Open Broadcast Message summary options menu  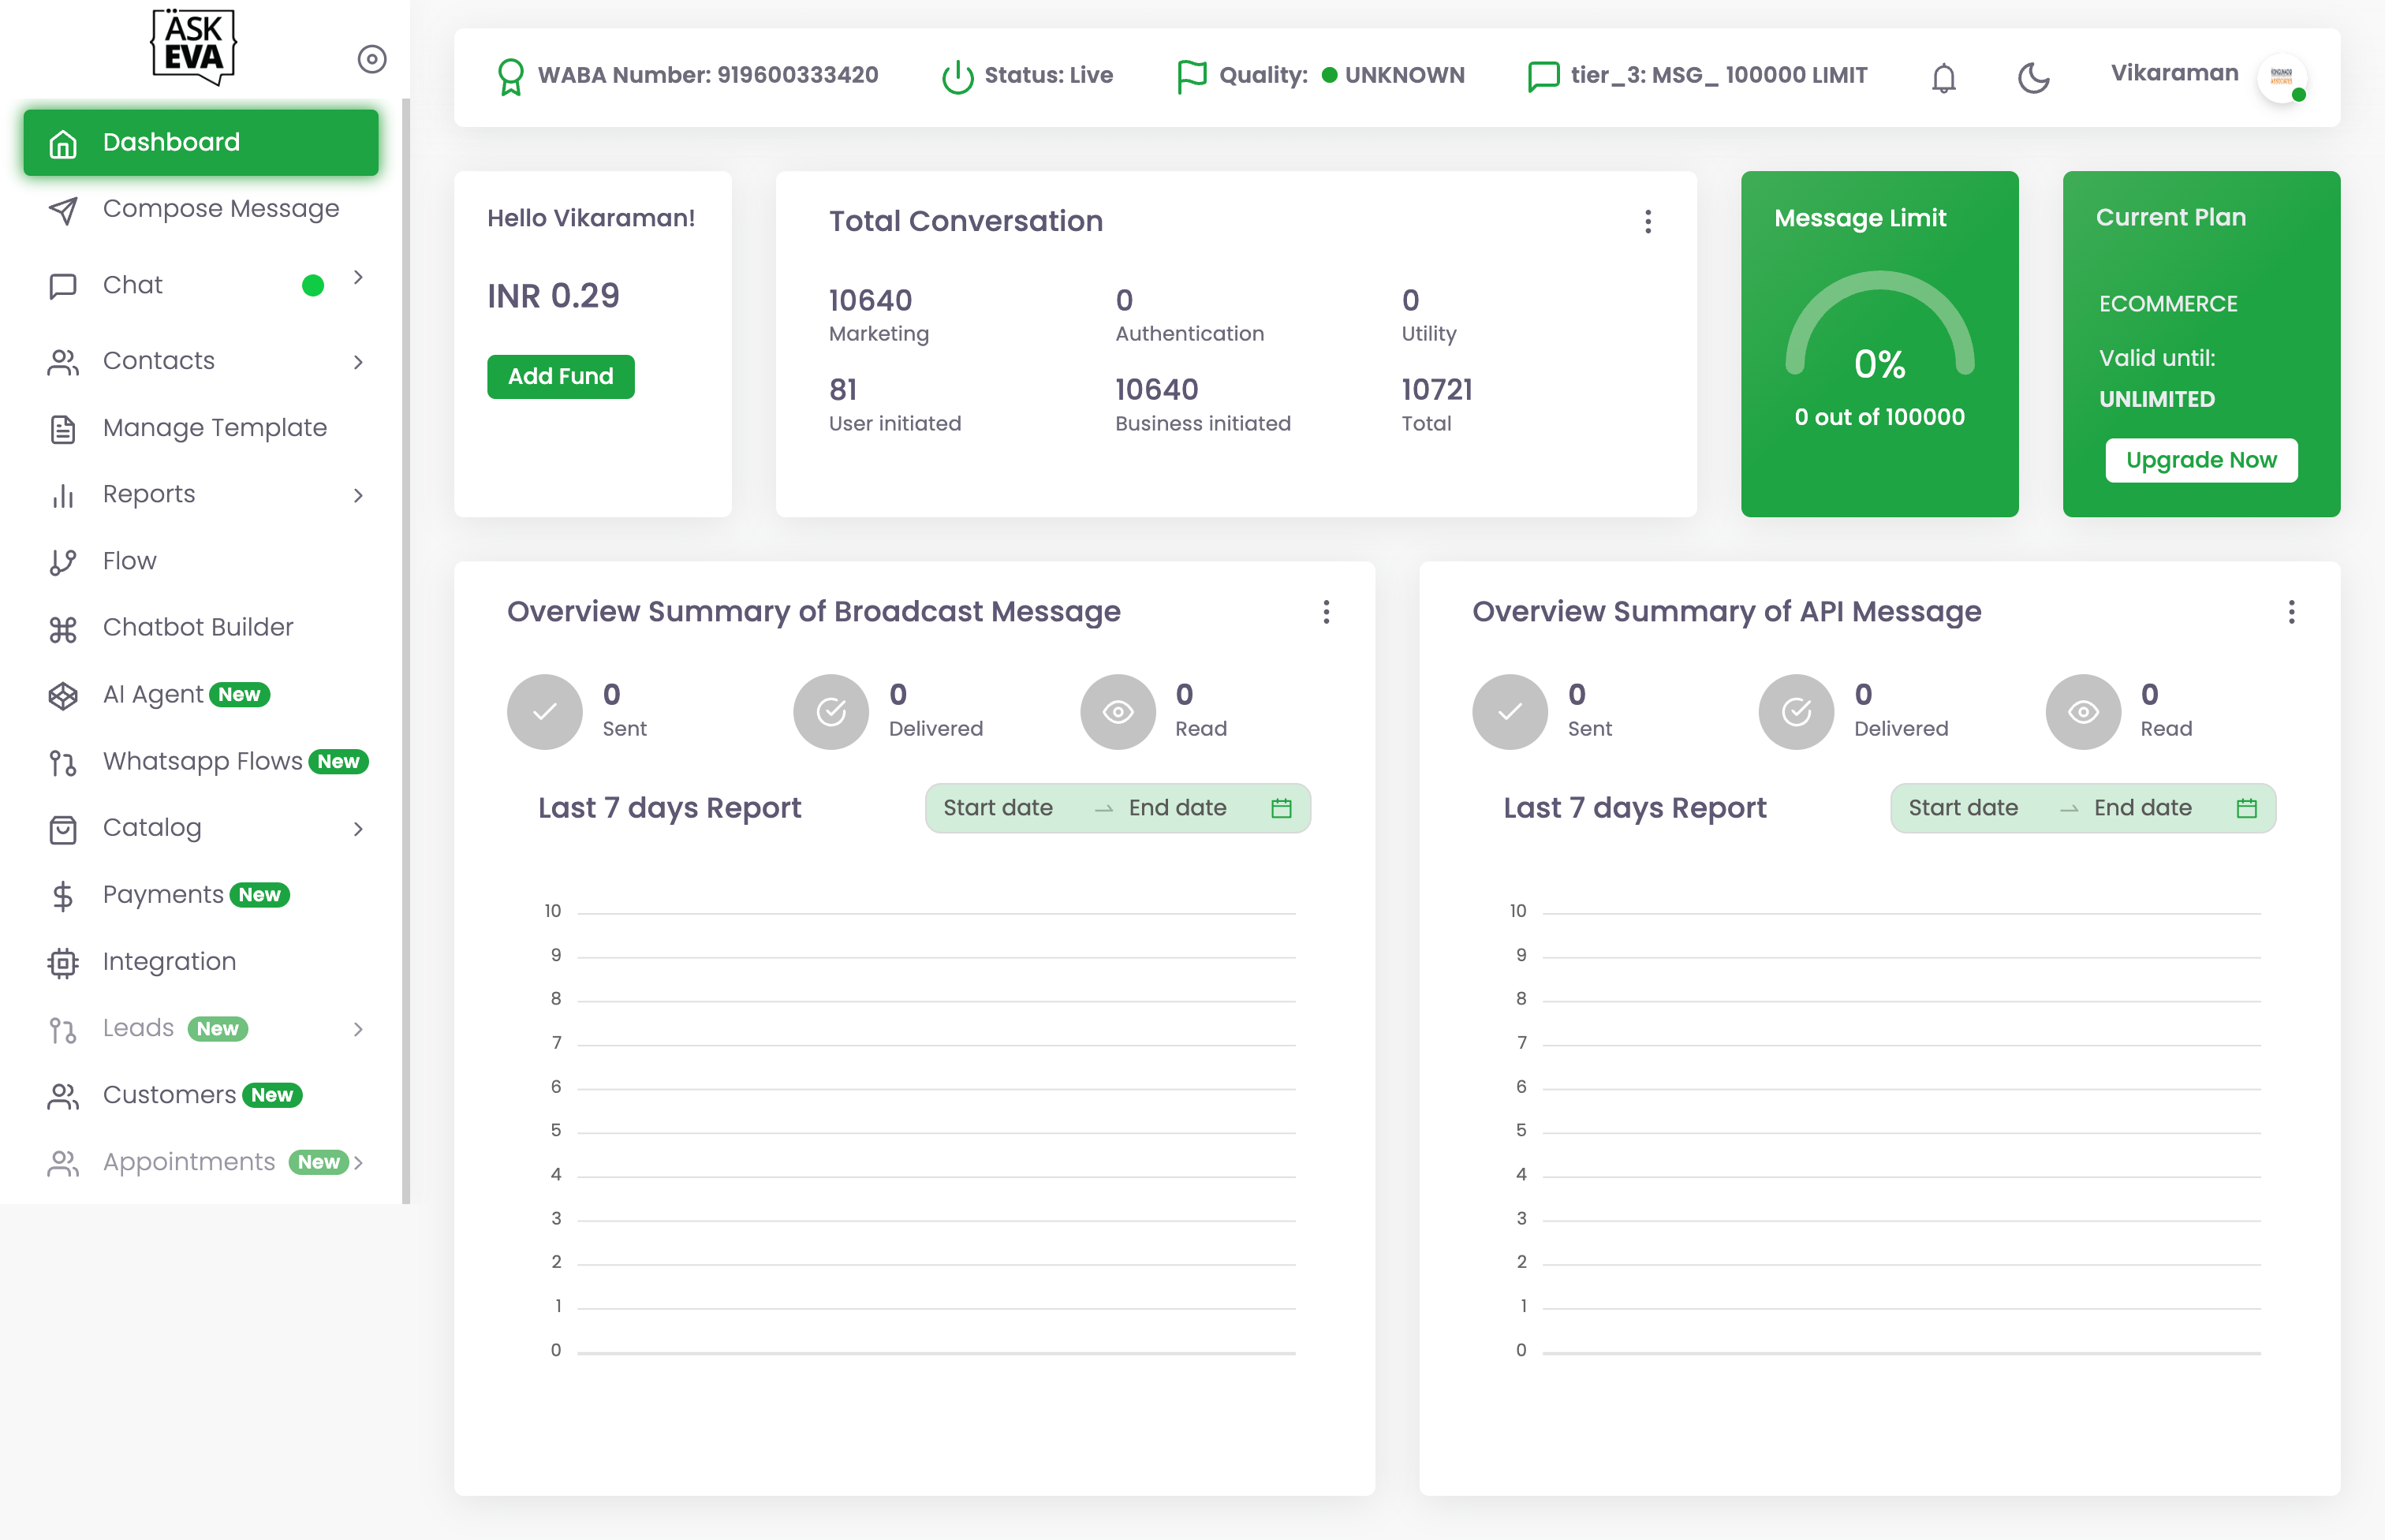point(1326,612)
